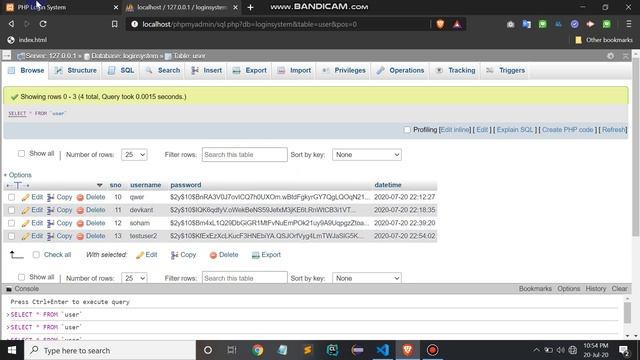This screenshot has height=360, width=640.
Task: Open the Import tab
Action: pos(294,71)
